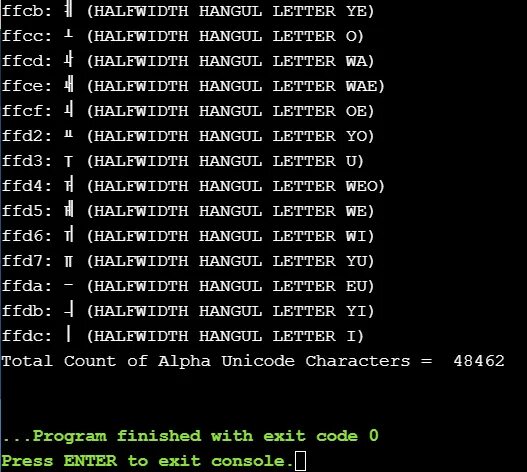Click the ffd5 glyph for Hangul letter WE
527x472 pixels.
[x=69, y=209]
